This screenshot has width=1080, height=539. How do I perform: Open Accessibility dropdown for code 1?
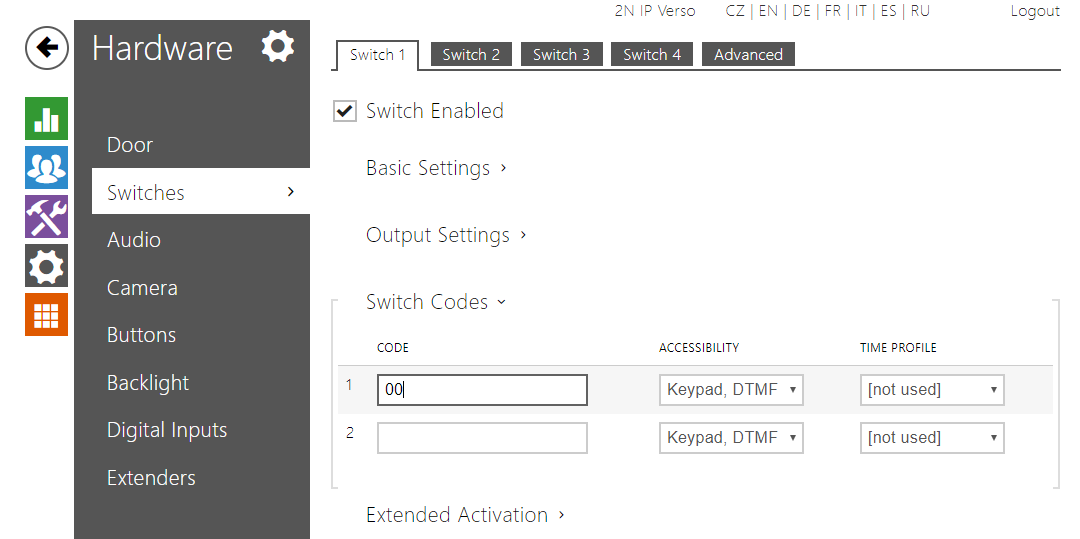coord(731,390)
